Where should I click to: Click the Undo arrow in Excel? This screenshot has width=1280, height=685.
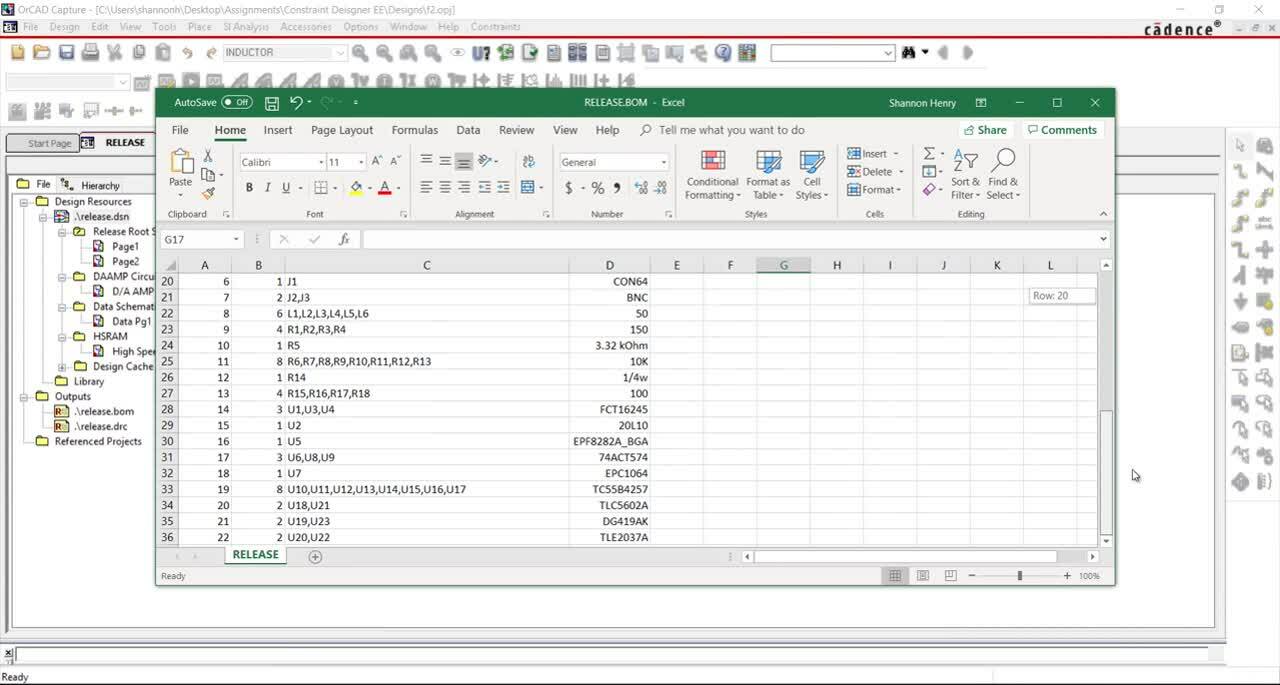pyautogui.click(x=296, y=102)
